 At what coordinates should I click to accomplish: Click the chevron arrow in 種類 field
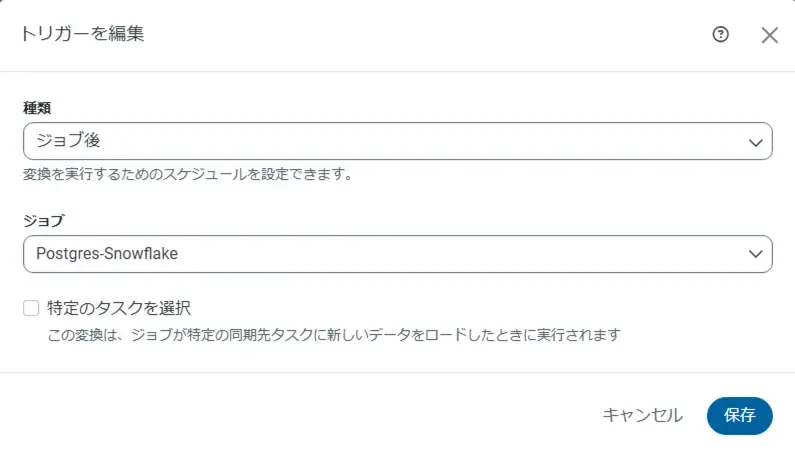[x=755, y=142]
